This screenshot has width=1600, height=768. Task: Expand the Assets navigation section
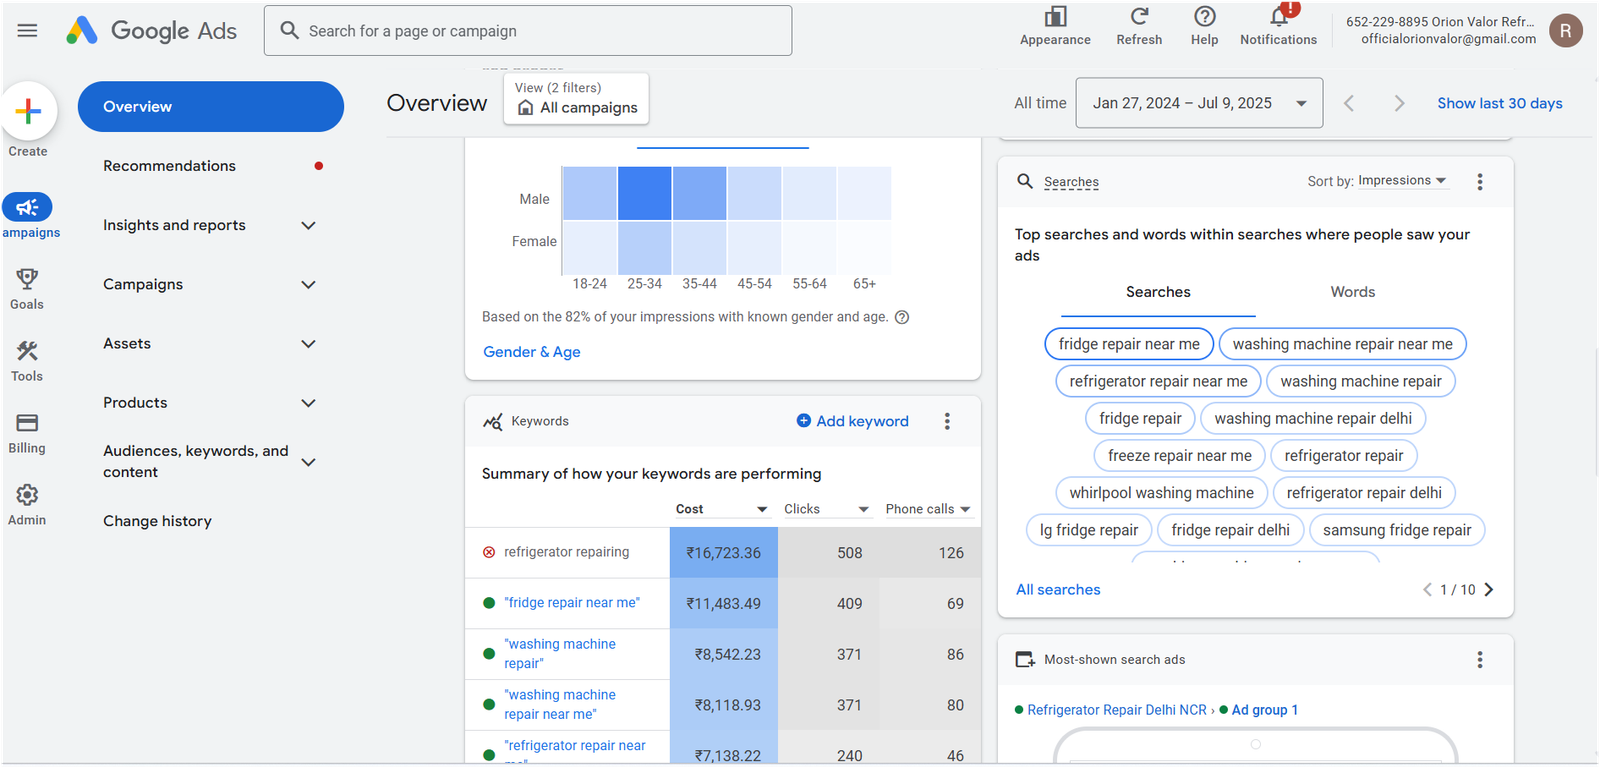pos(309,343)
